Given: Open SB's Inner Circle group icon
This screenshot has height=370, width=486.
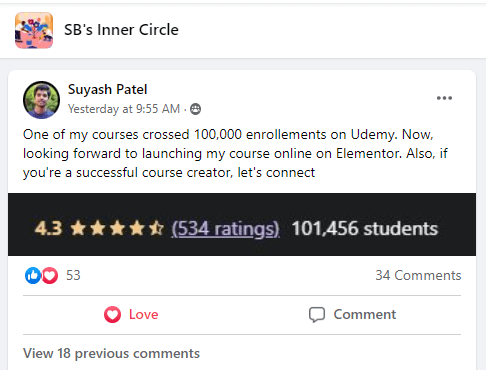Looking at the screenshot, I should click(x=34, y=30).
